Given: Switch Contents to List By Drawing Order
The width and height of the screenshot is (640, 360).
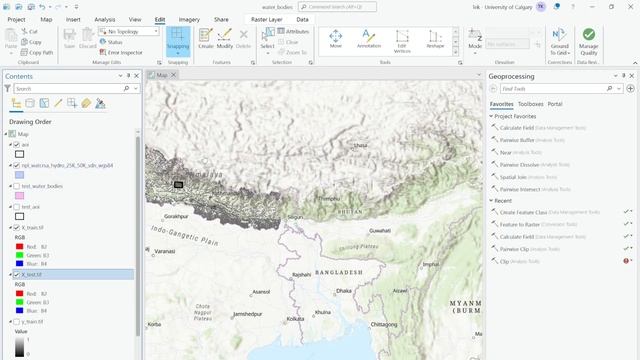Looking at the screenshot, I should 16,103.
